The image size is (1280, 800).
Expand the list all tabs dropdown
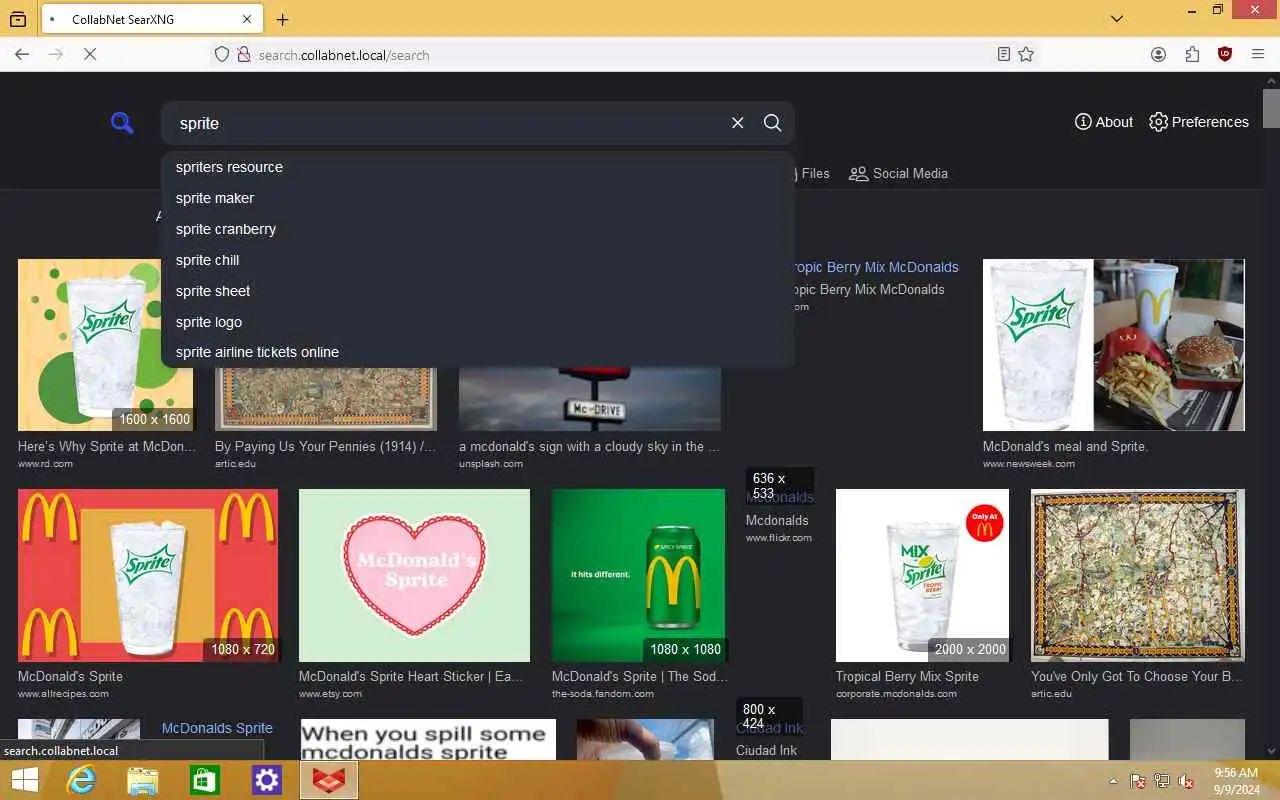coord(1117,19)
